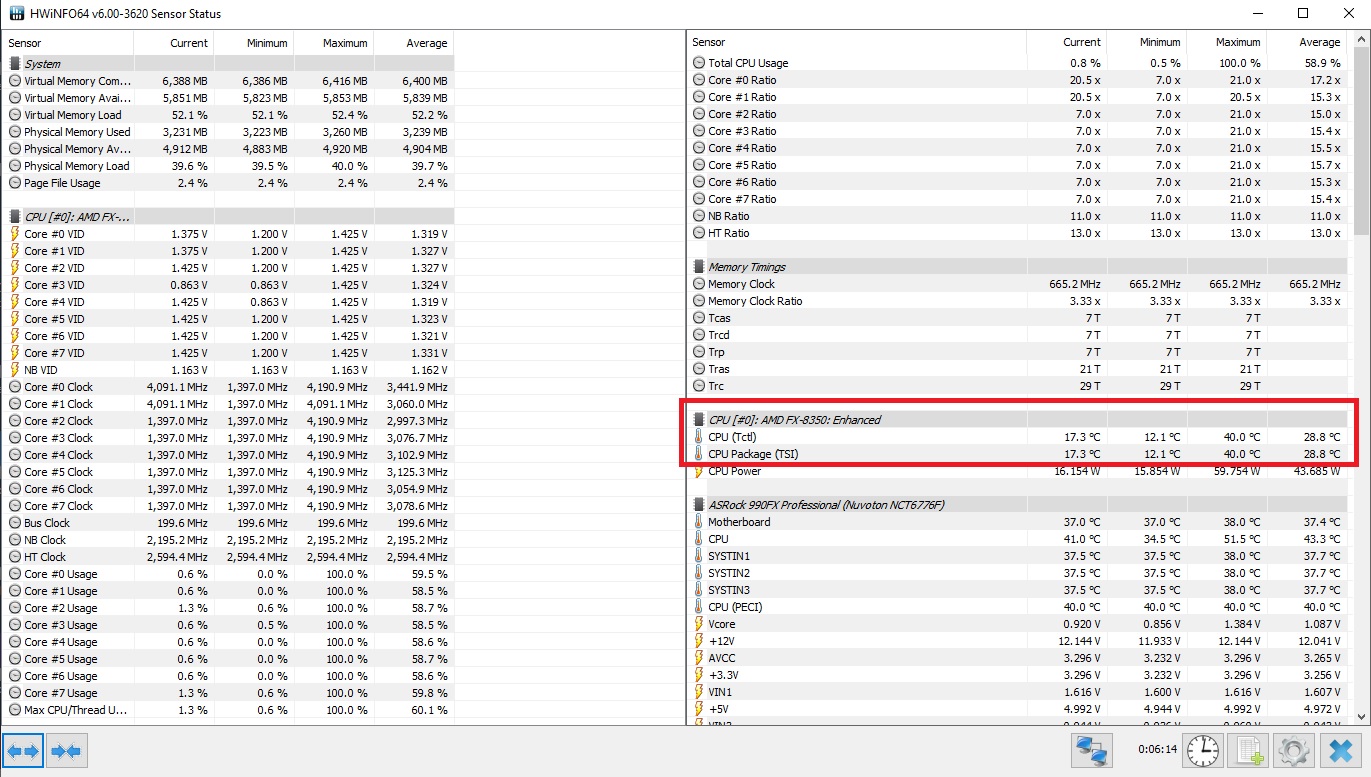Select the SYSTIN2 row label
Screen dimensions: 1371x777
(729, 573)
